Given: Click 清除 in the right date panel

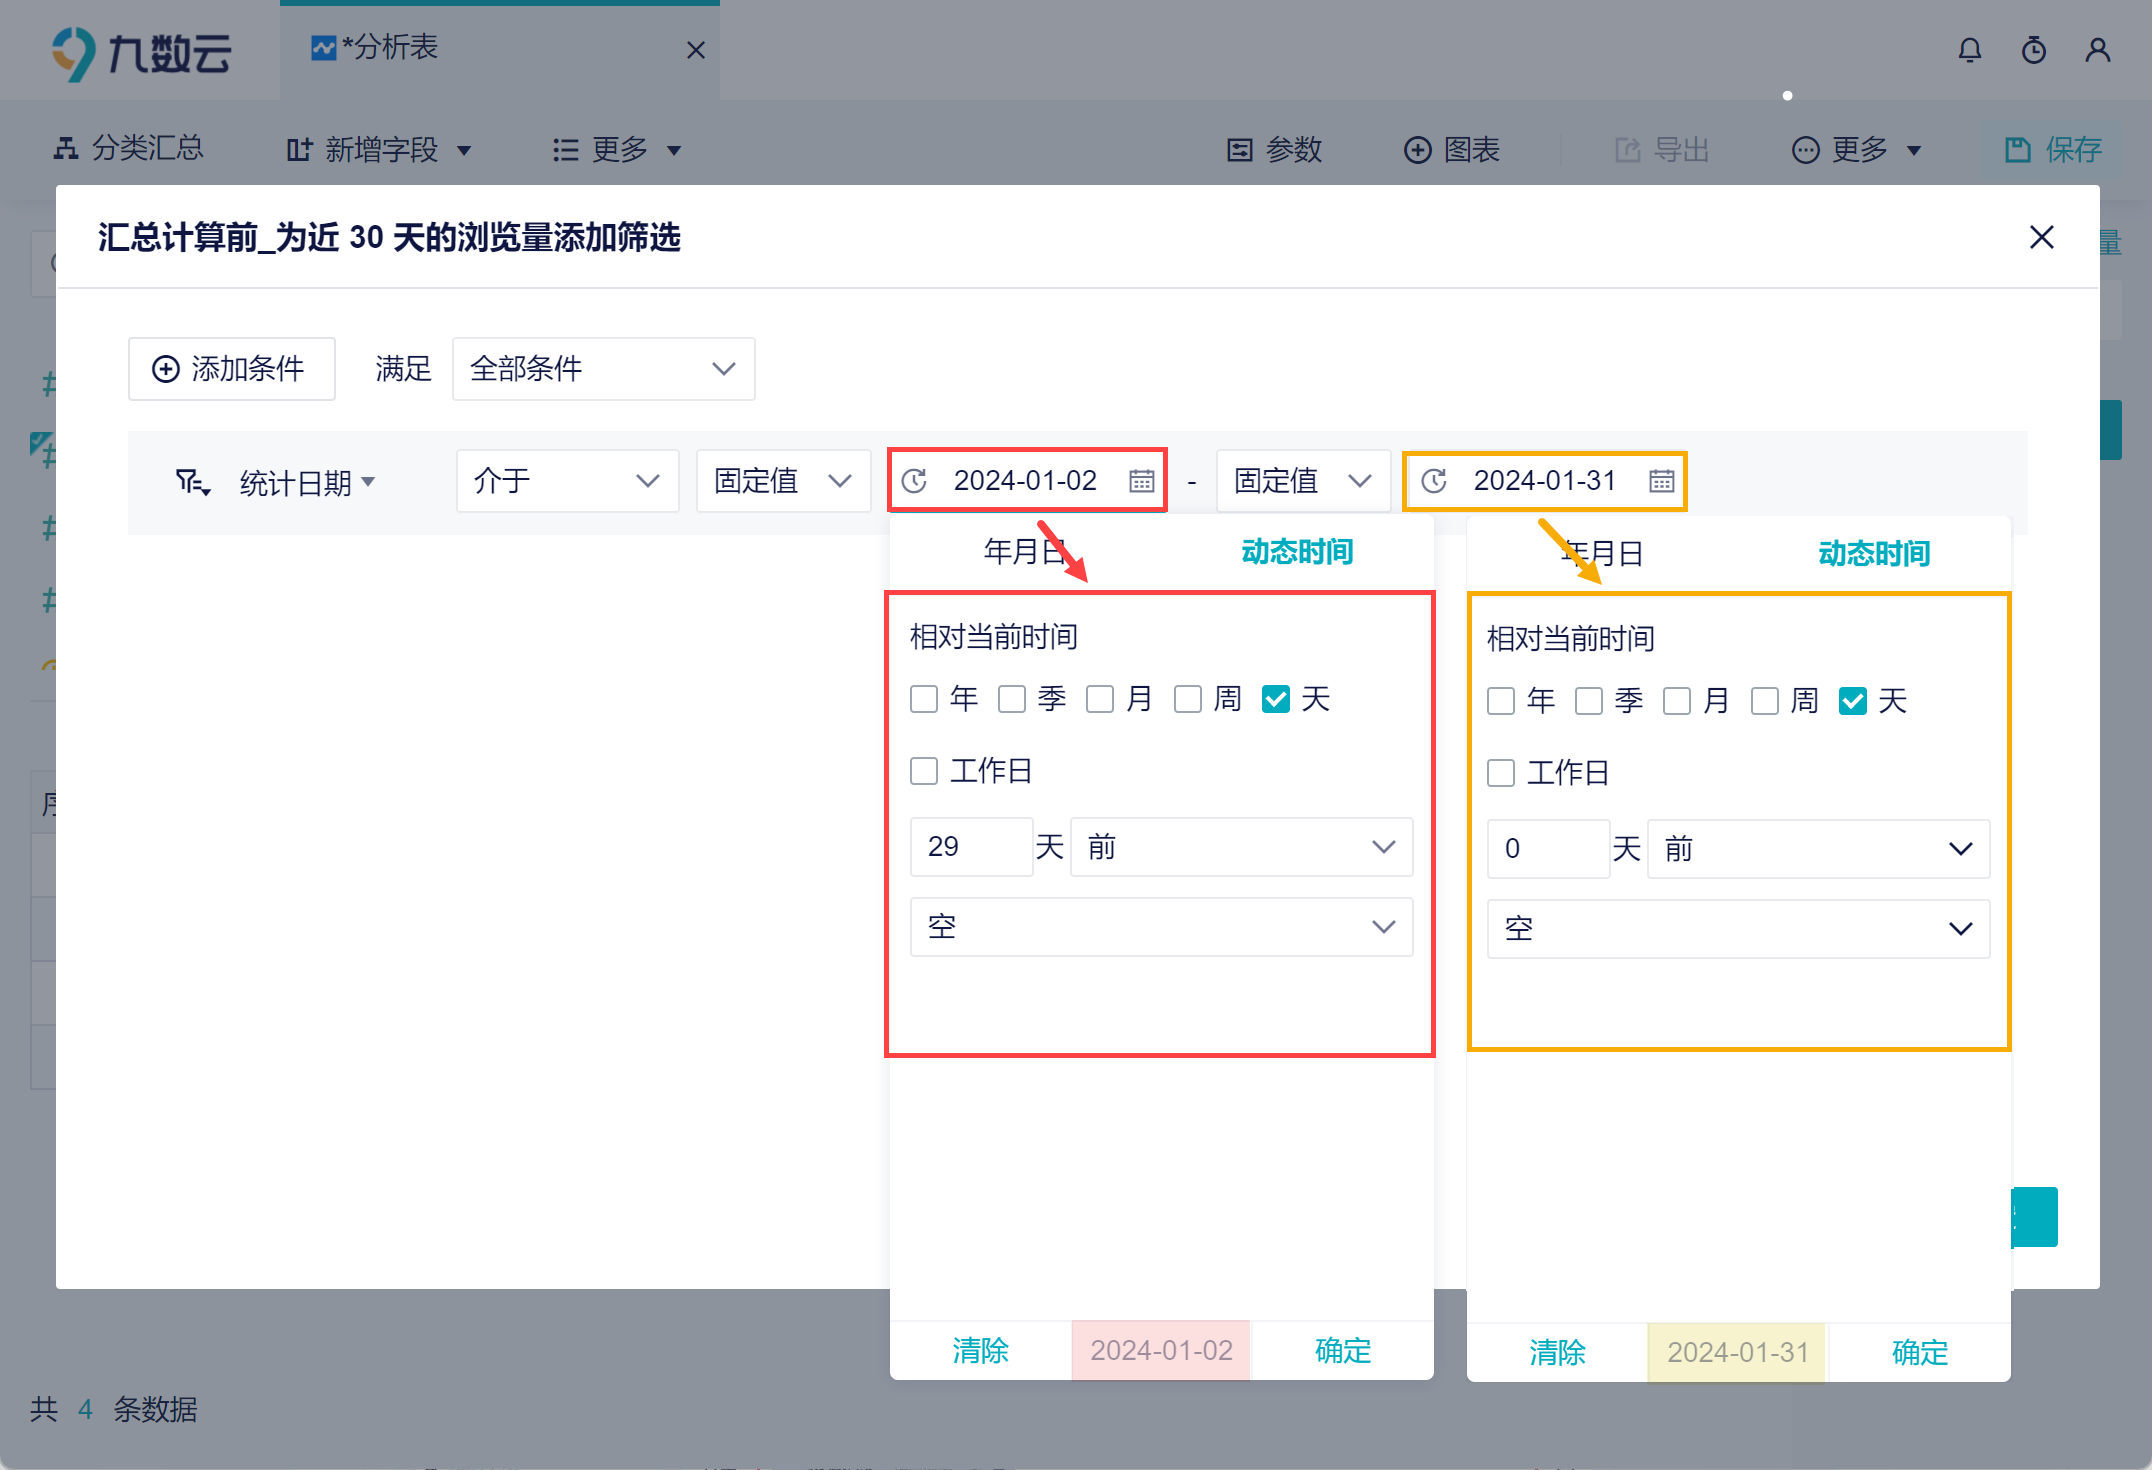Looking at the screenshot, I should tap(1557, 1353).
